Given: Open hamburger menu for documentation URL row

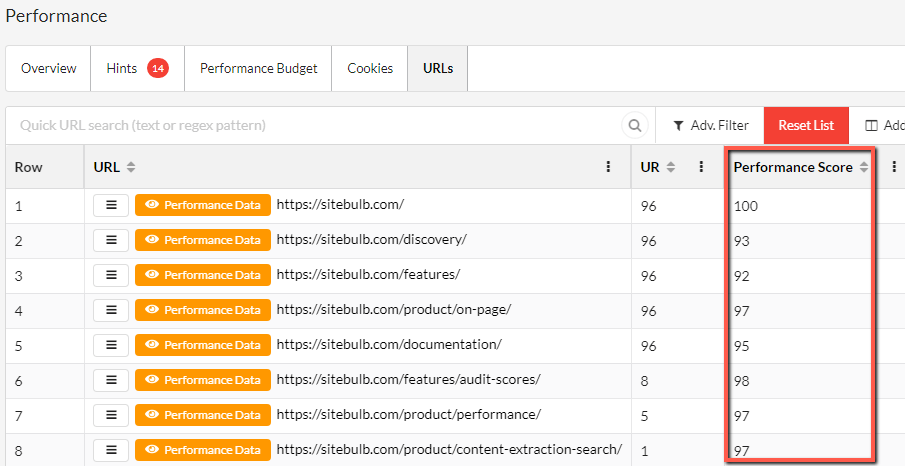Looking at the screenshot, I should [111, 345].
